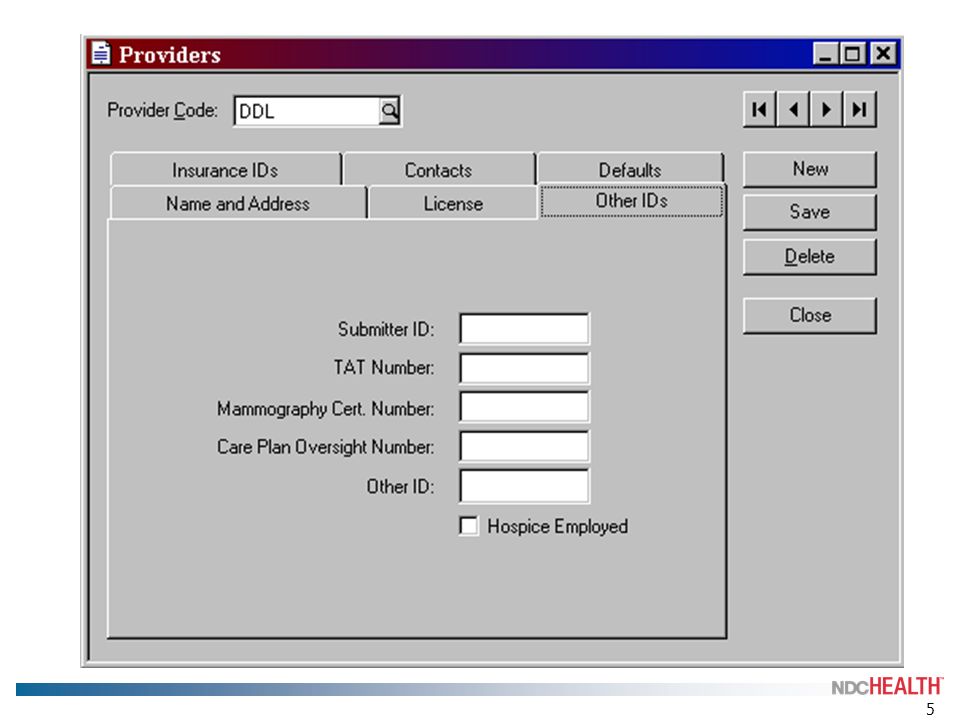This screenshot has width=960, height=720.
Task: Click the Provider Code lookup magnifier icon
Action: (x=389, y=111)
